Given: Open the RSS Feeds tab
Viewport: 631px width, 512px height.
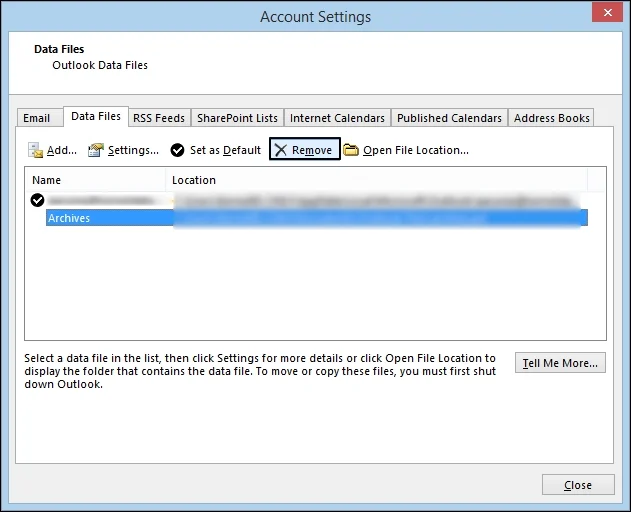Looking at the screenshot, I should 159,118.
